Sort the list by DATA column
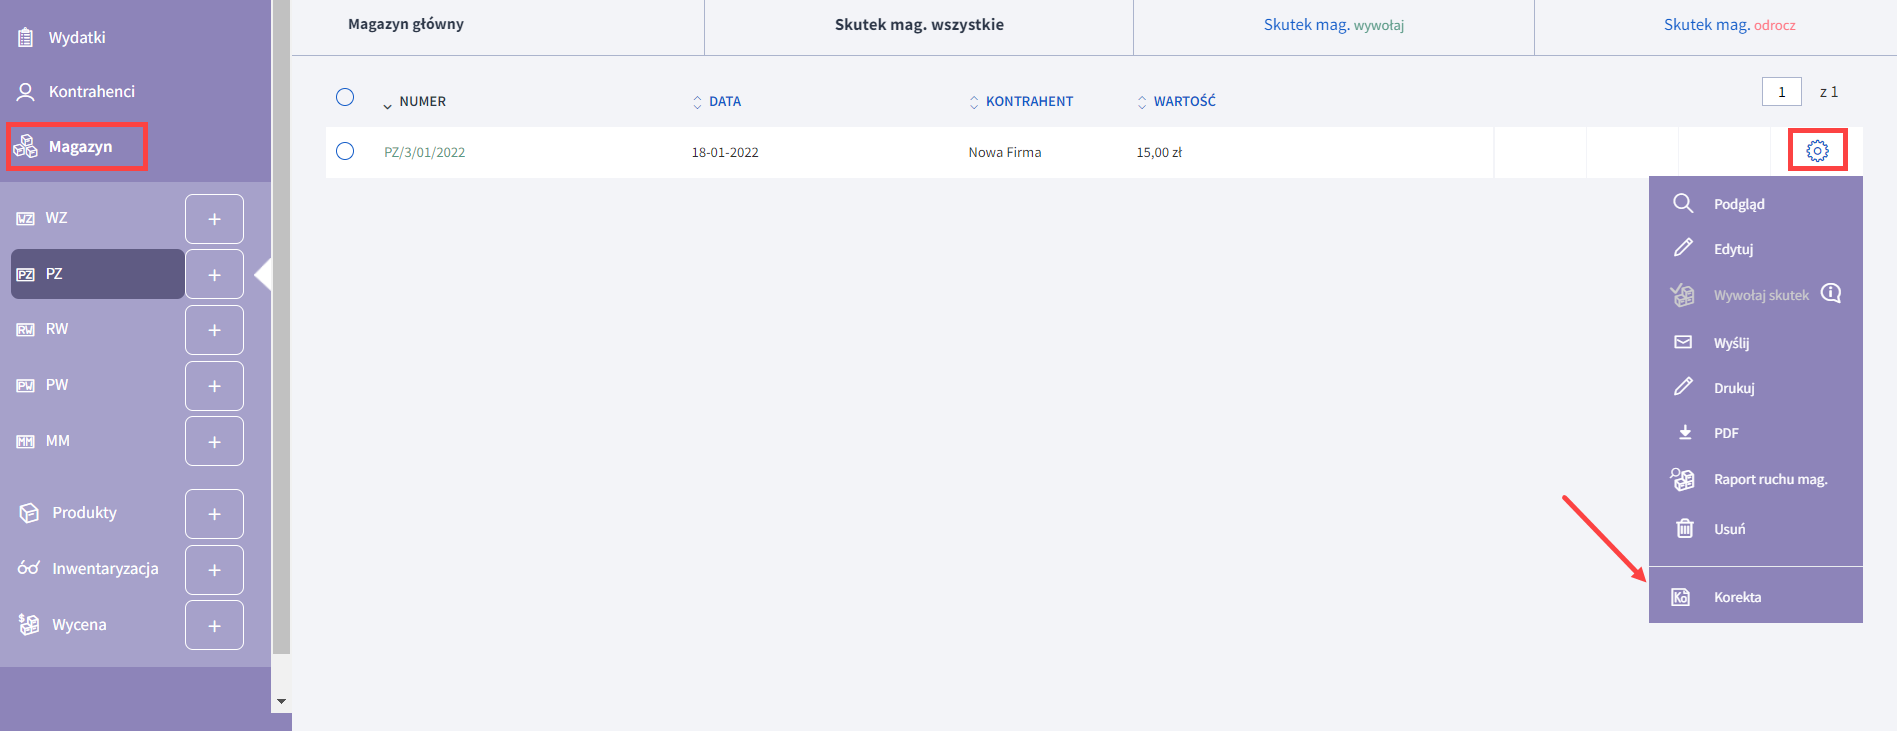Image resolution: width=1897 pixels, height=731 pixels. click(724, 101)
